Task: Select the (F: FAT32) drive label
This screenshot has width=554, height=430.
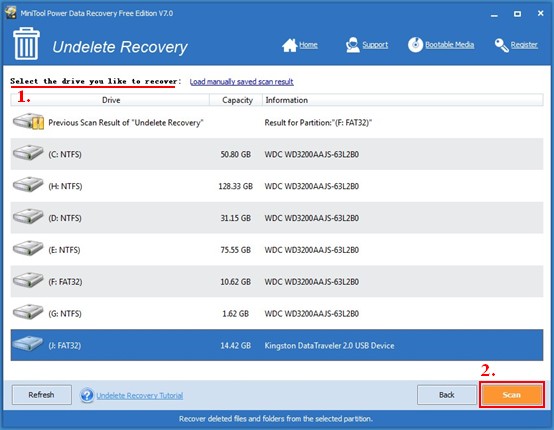Action: [65, 282]
